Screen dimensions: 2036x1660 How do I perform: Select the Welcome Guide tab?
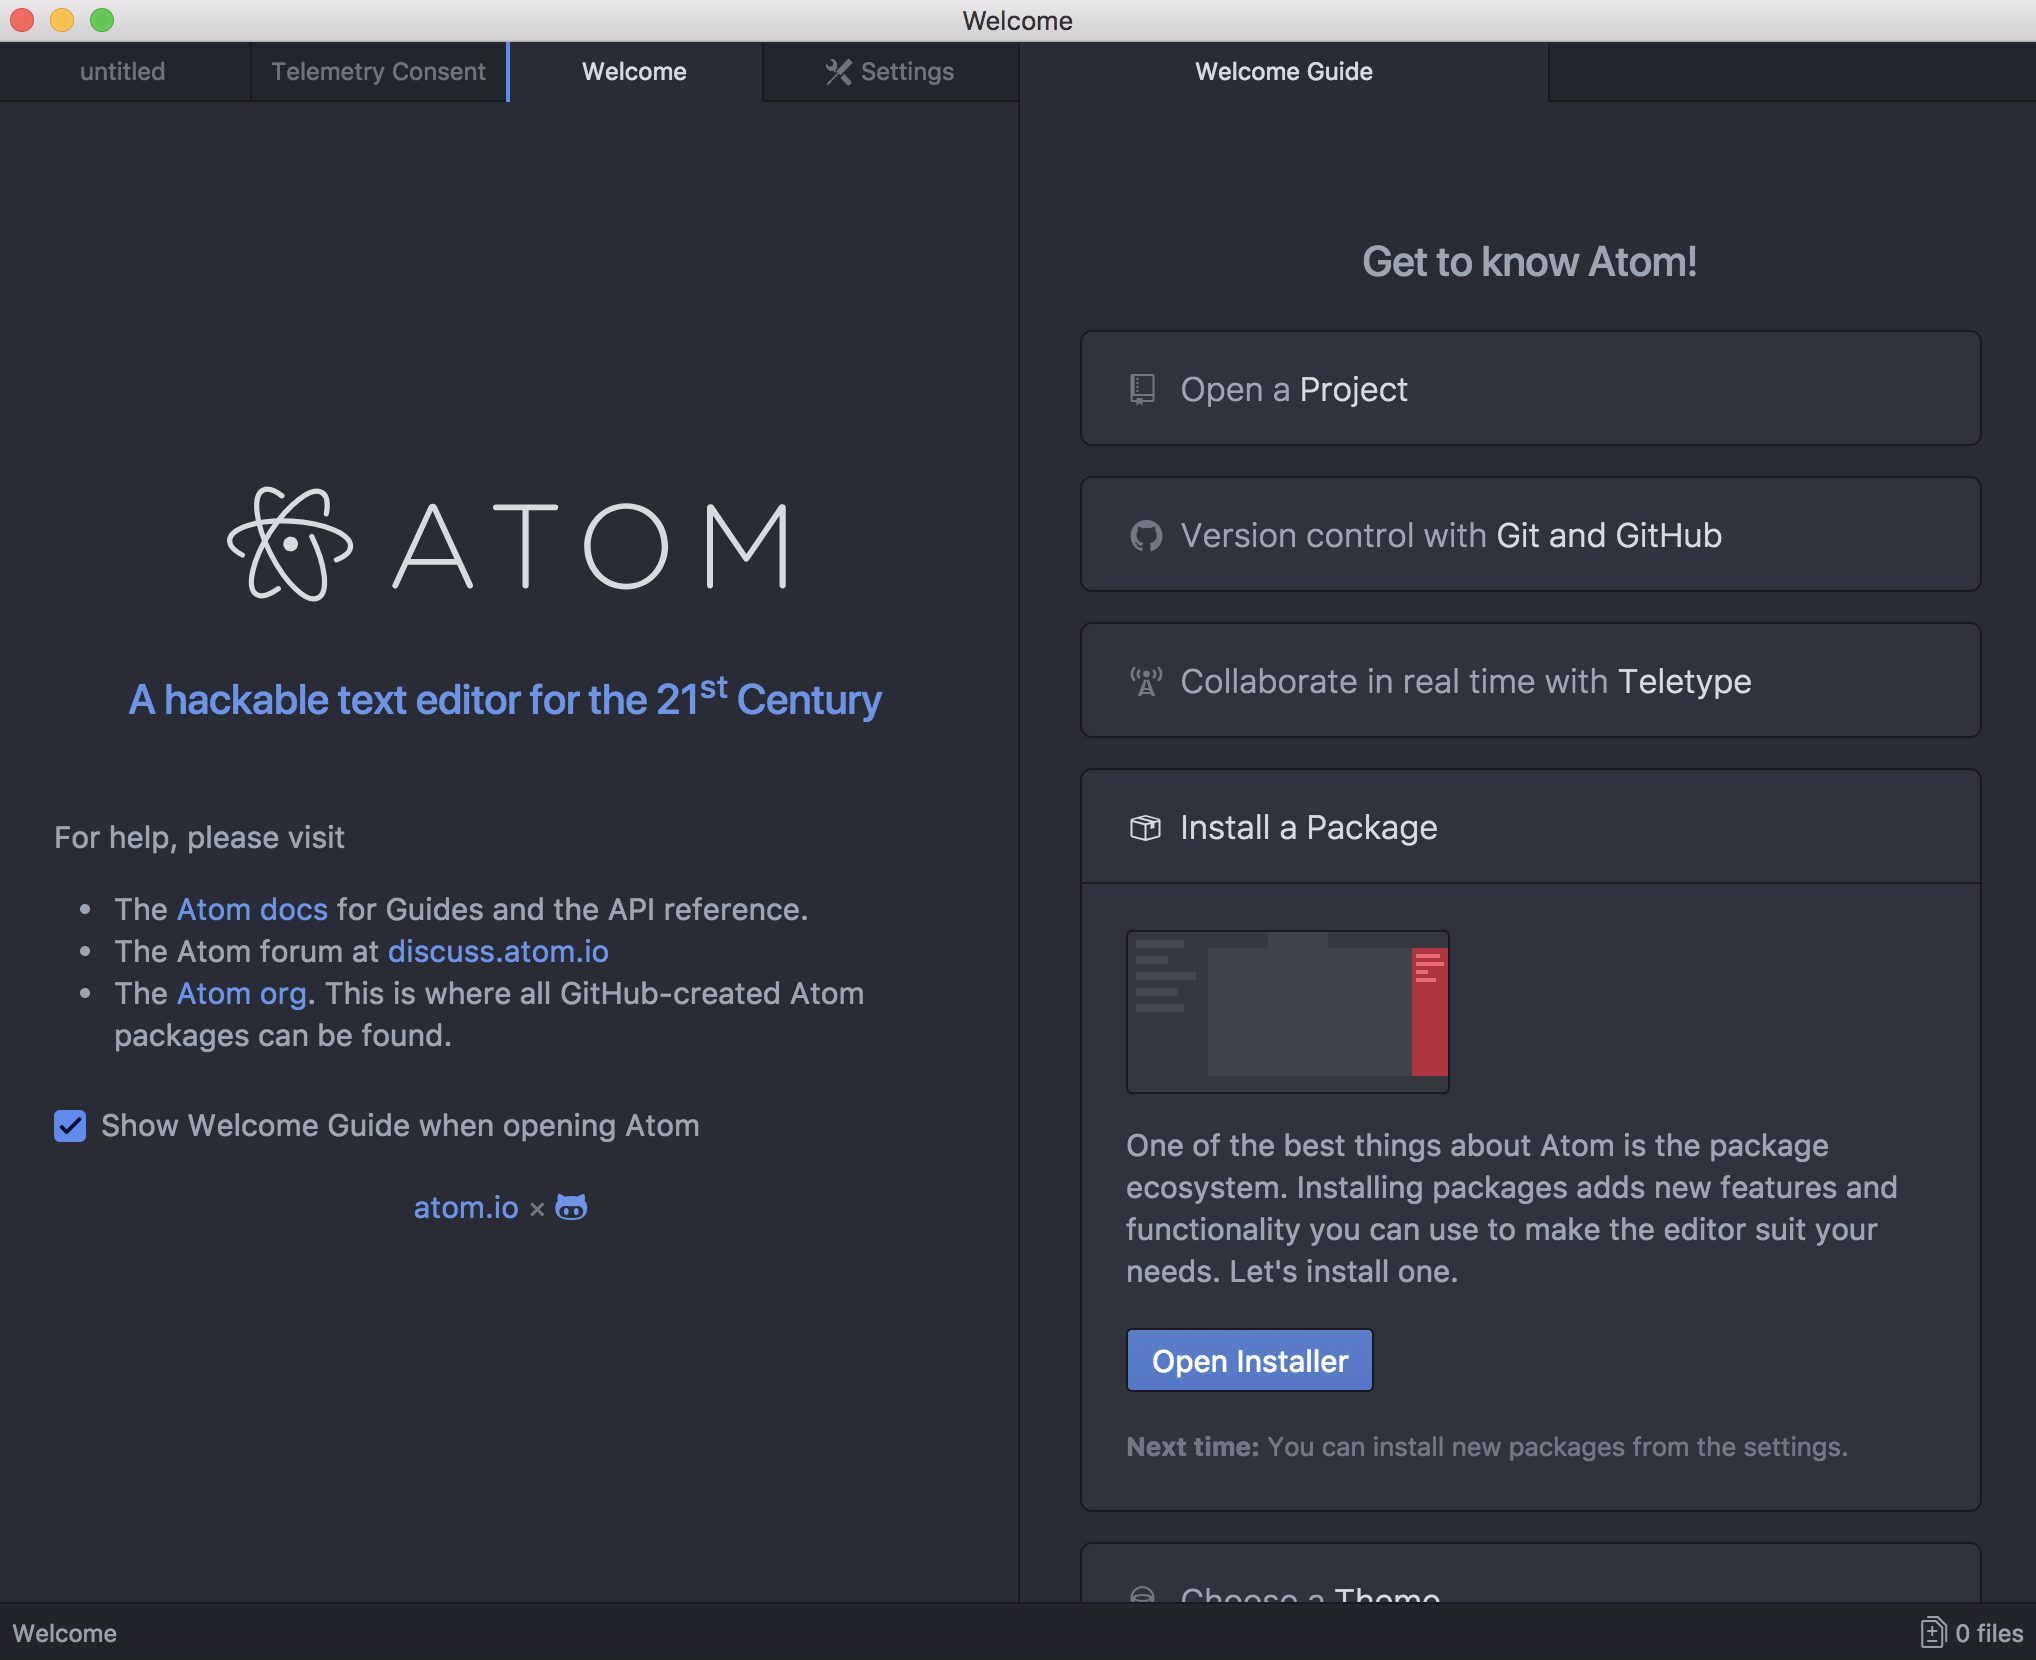(1284, 72)
